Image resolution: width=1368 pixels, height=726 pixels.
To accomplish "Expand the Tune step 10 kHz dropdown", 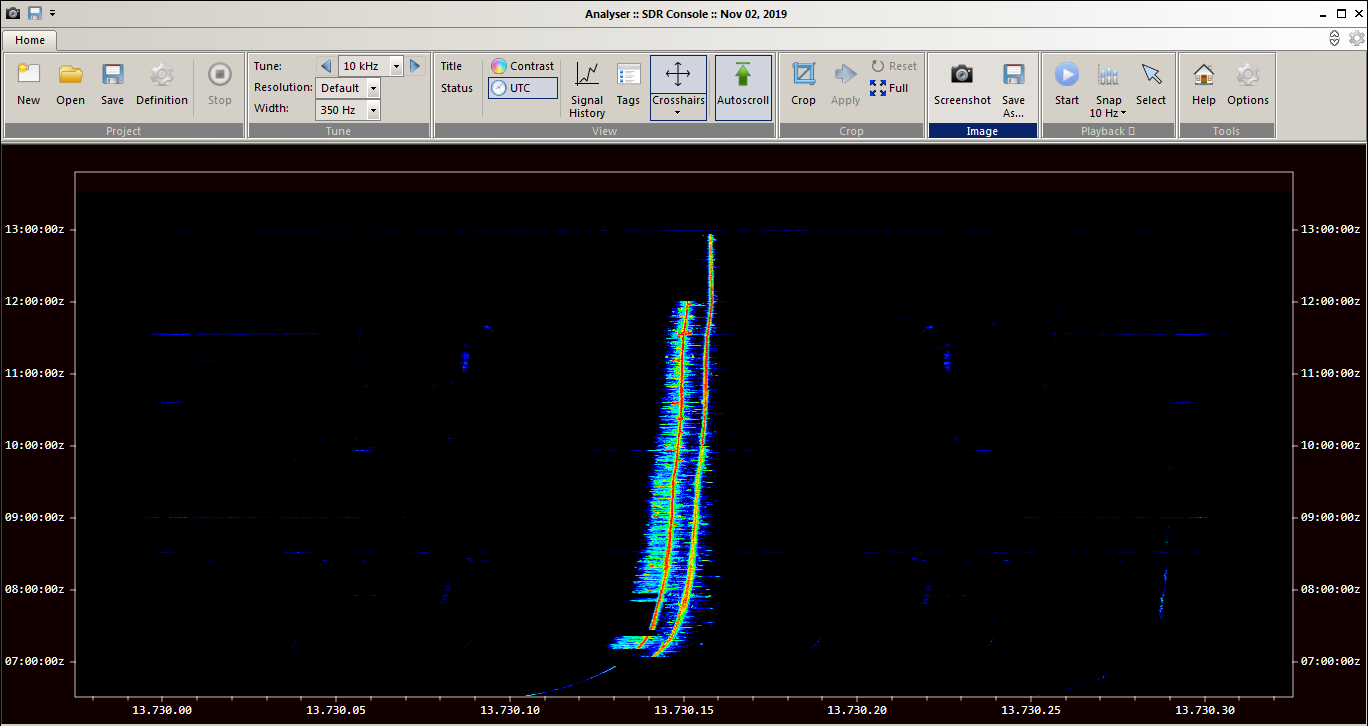I will 396,66.
